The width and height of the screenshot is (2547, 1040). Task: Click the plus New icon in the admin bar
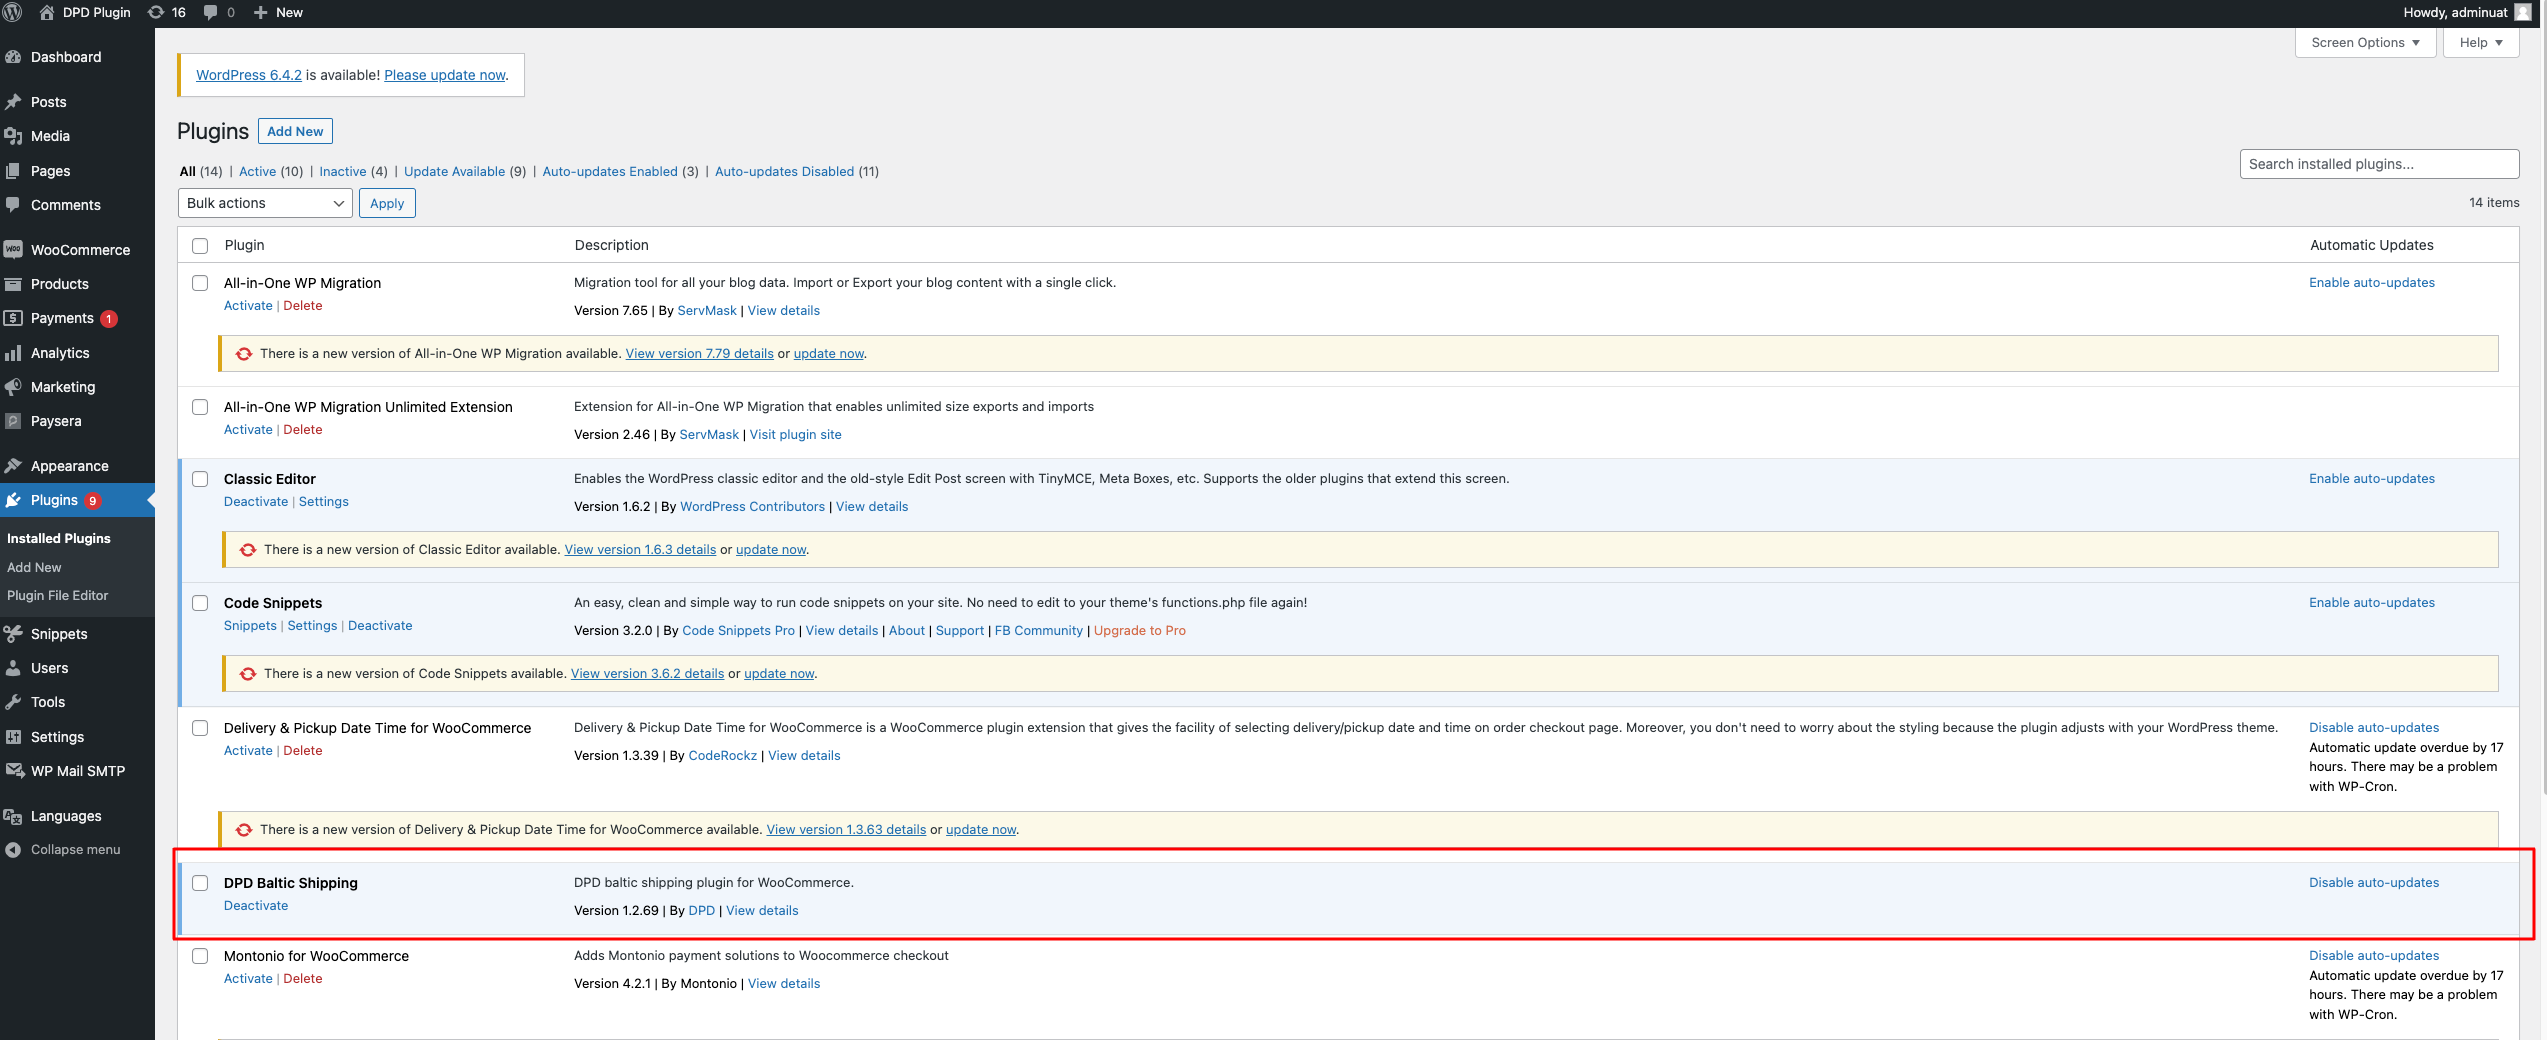(260, 12)
